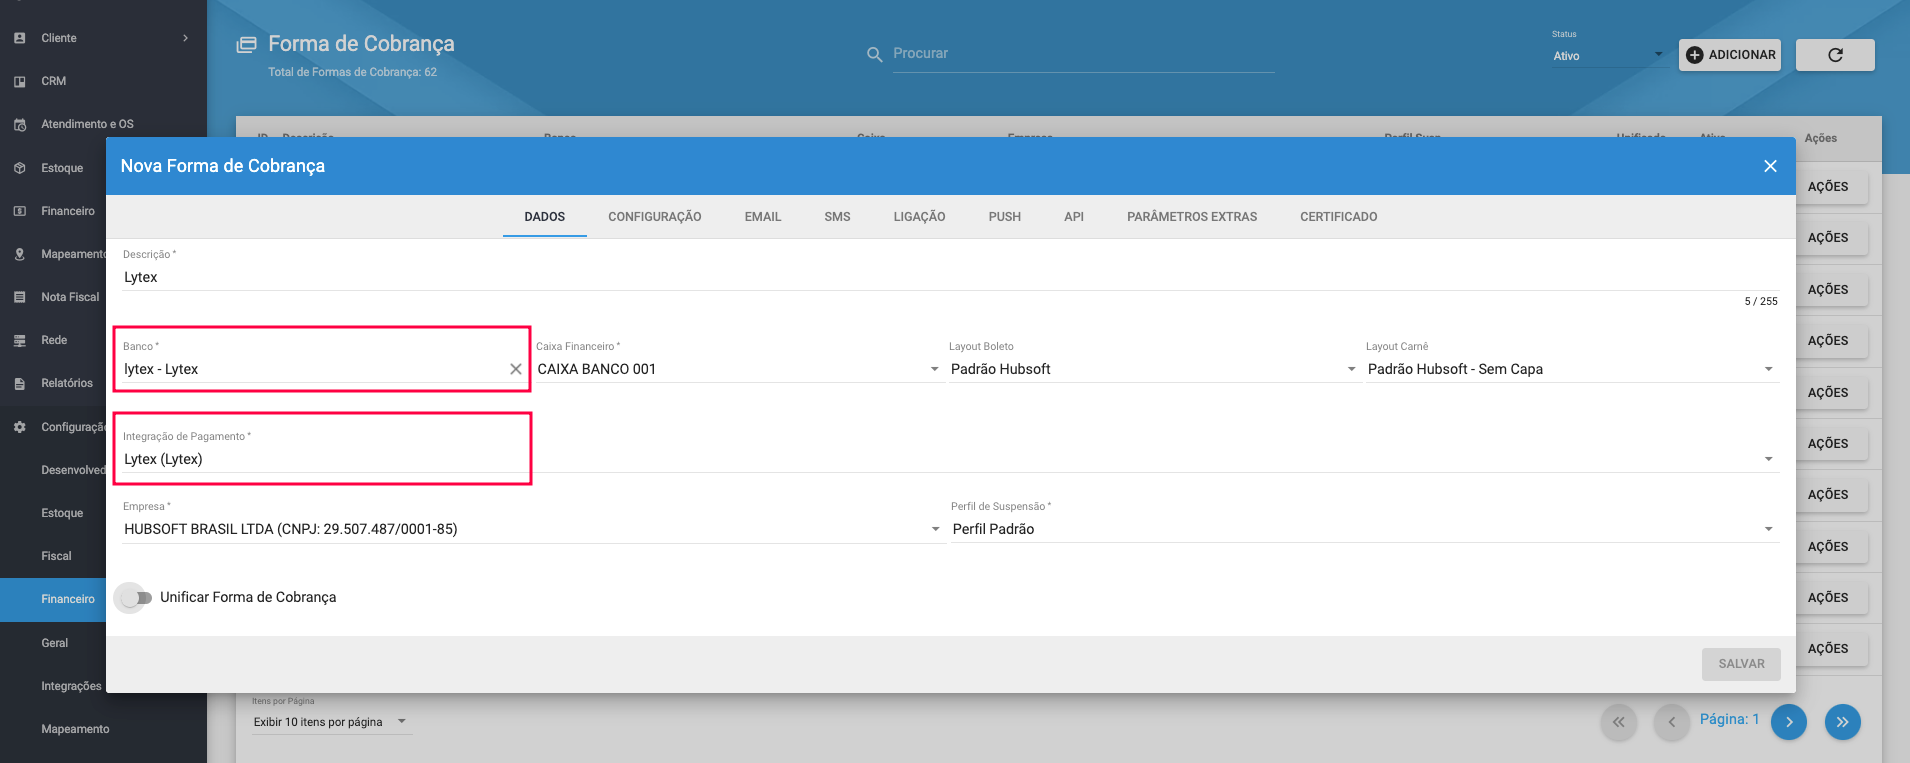This screenshot has height=763, width=1910.
Task: Switch to the LIGAÇÃO tab
Action: point(920,217)
